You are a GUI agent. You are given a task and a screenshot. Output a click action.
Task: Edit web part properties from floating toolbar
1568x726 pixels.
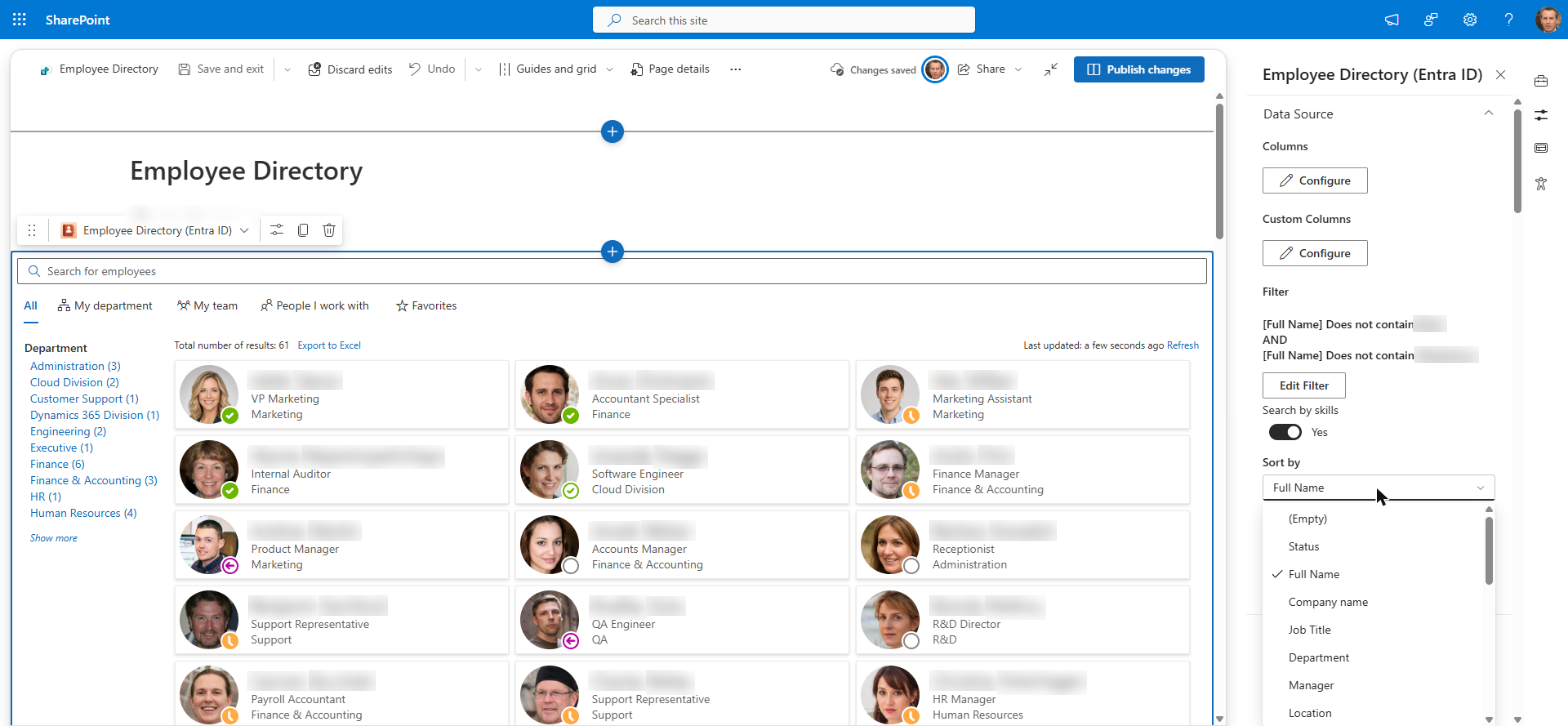[277, 230]
